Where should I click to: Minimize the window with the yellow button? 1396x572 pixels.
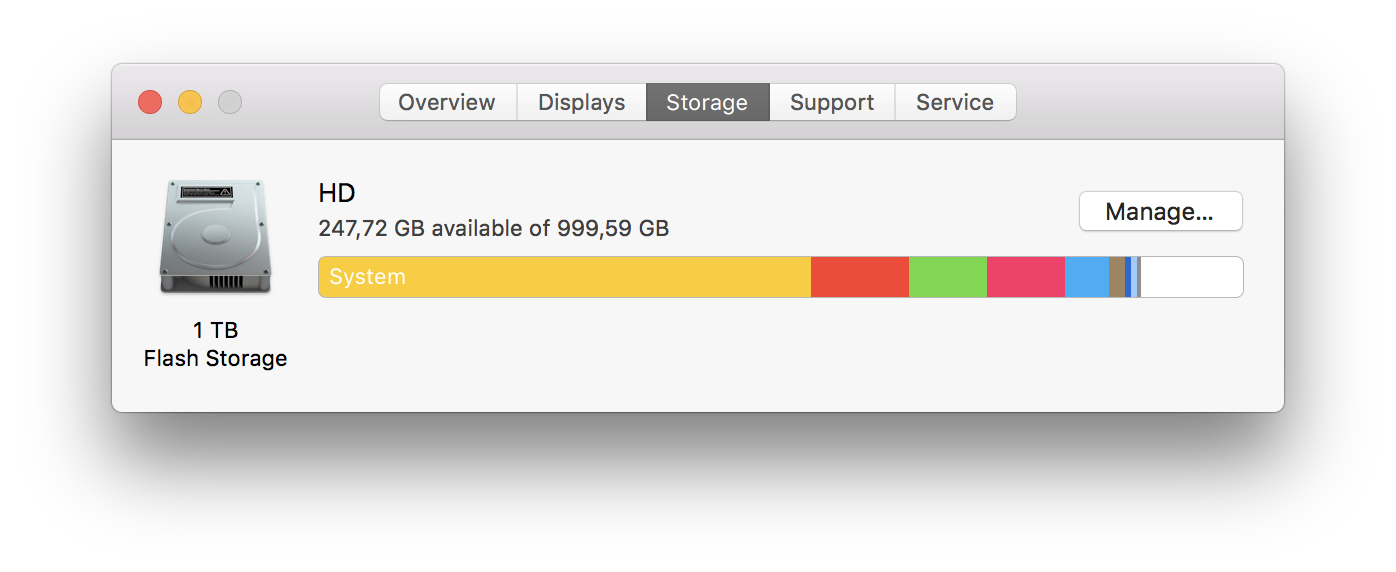click(x=190, y=102)
